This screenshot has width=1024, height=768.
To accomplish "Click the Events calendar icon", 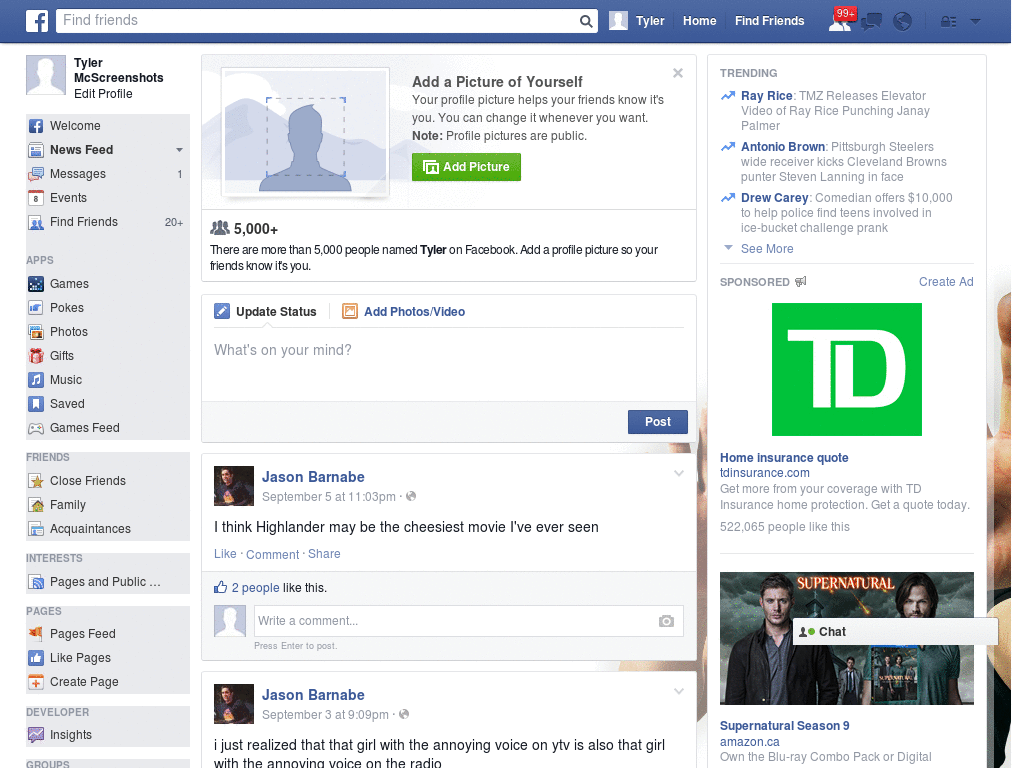I will (x=36, y=198).
